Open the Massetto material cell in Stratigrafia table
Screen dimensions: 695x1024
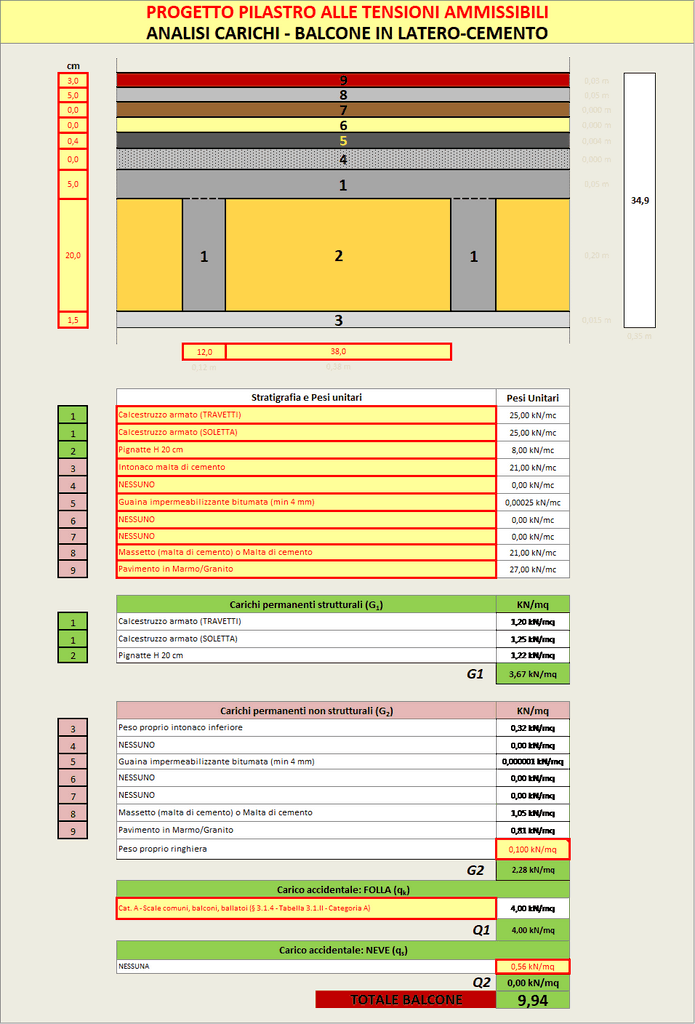(306, 552)
